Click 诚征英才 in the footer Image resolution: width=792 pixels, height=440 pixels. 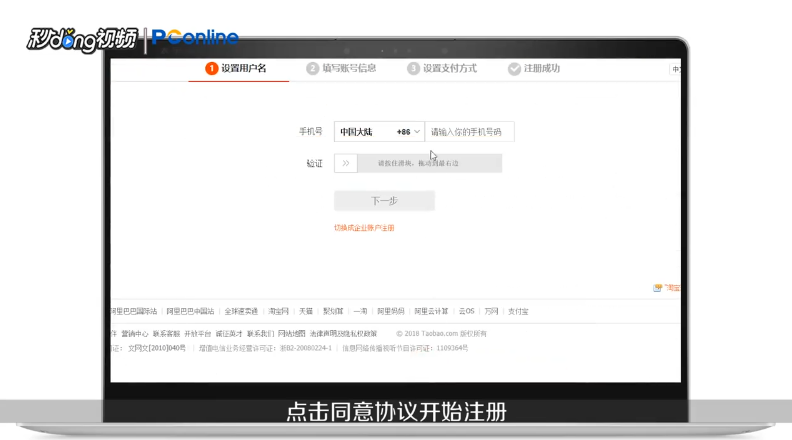pos(229,334)
